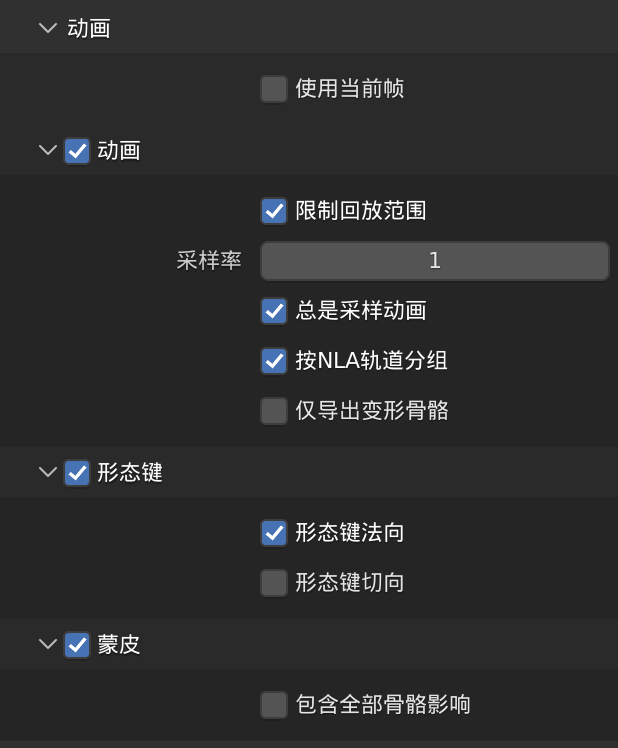Image resolution: width=618 pixels, height=748 pixels.
Task: Click the 采样率 value field
Action: 434,261
